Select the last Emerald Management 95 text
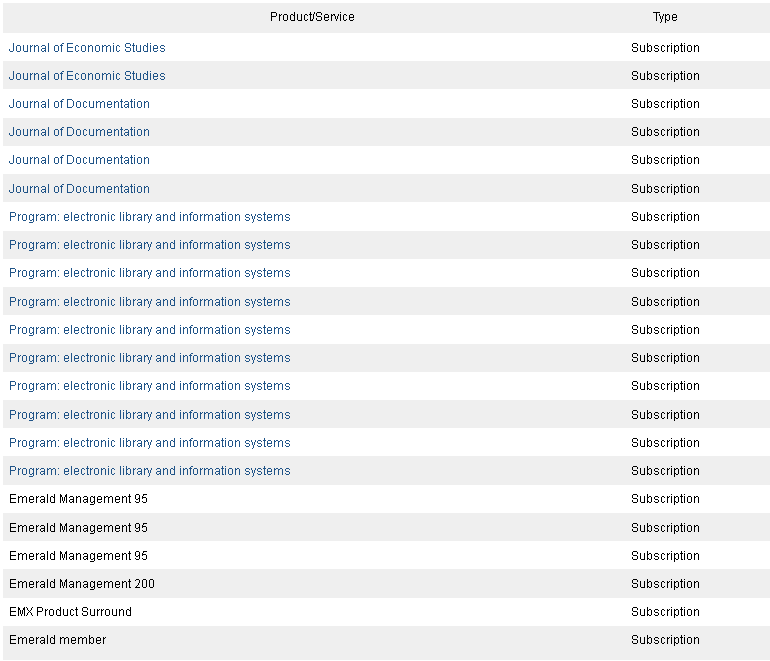Screen dimensions: 770x661 click(x=78, y=555)
